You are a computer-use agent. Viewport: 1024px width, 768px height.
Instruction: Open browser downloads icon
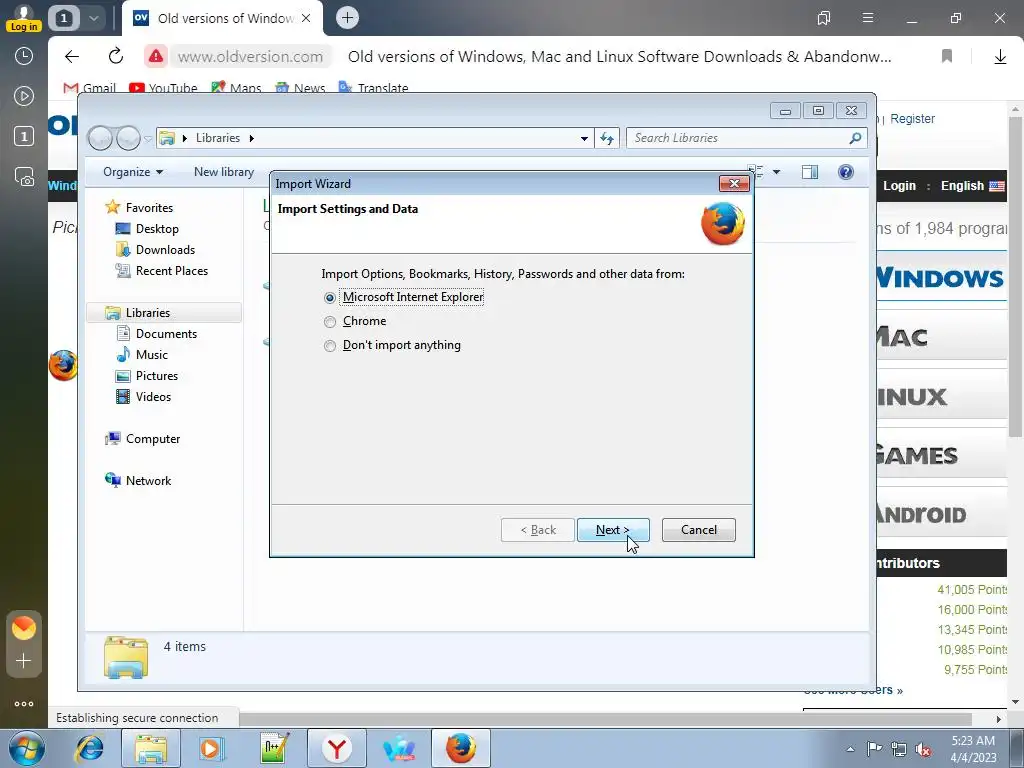pos(1000,57)
